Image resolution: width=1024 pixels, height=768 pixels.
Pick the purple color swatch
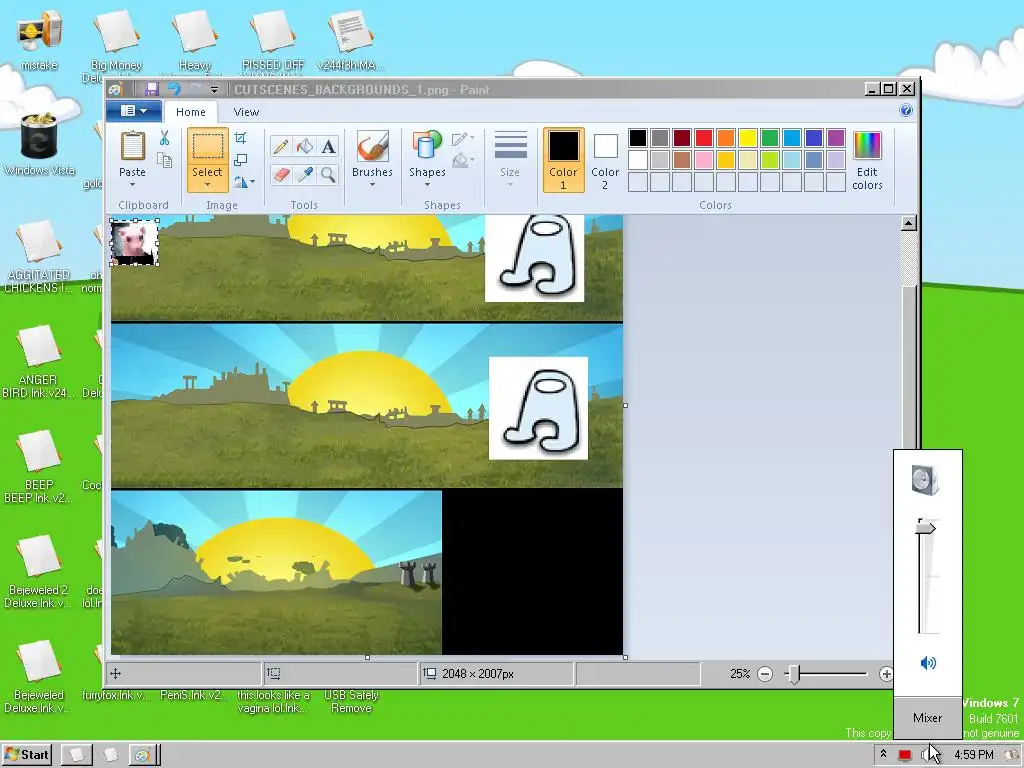[x=836, y=138]
